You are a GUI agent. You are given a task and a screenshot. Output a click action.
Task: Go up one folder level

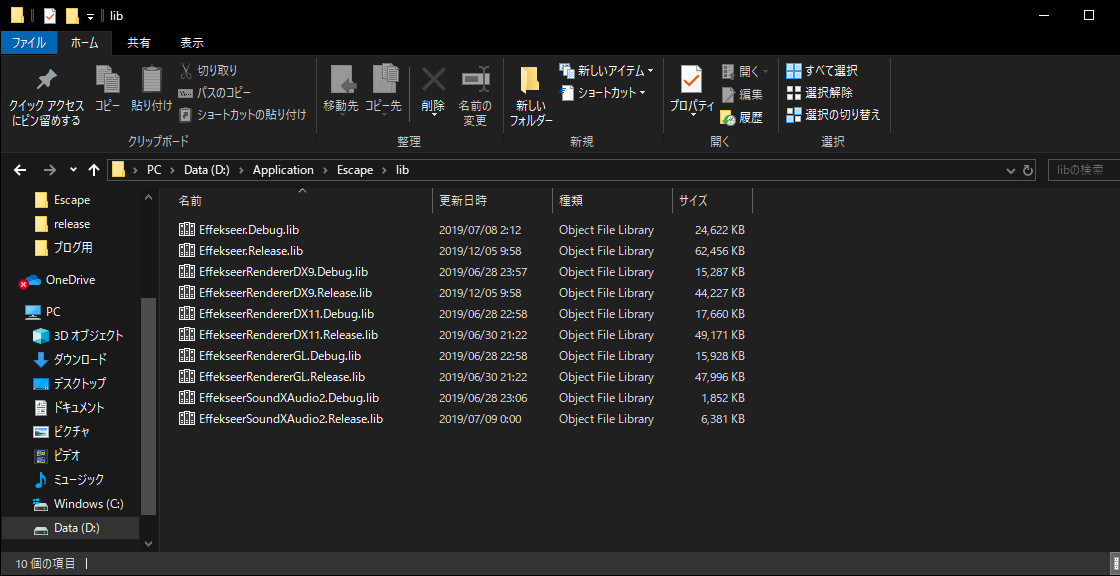pyautogui.click(x=94, y=170)
